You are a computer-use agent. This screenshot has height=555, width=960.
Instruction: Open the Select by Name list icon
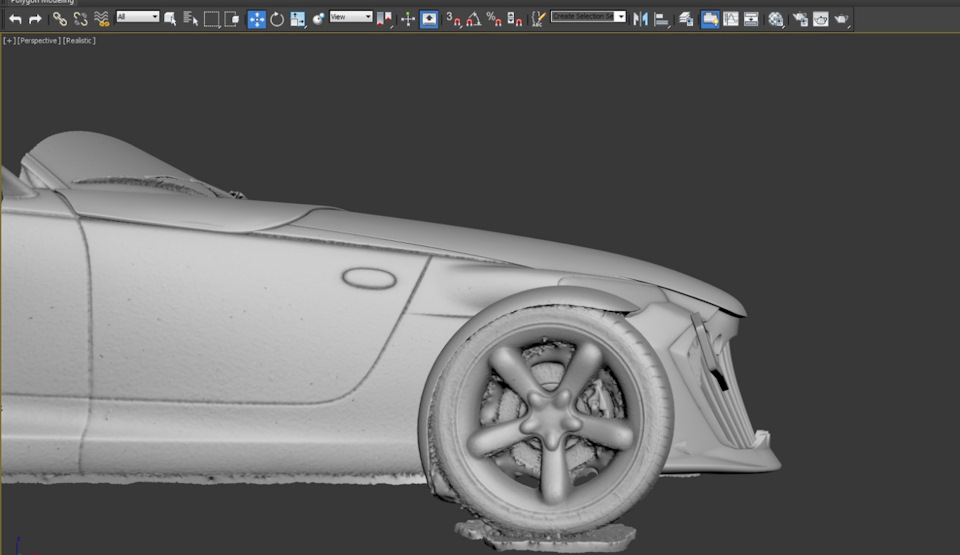[x=190, y=19]
